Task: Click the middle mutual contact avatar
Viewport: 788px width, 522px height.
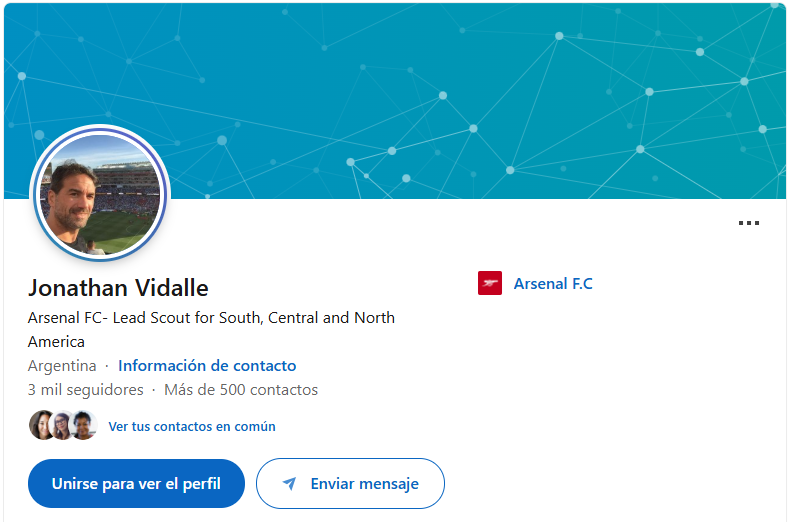Action: pos(61,426)
